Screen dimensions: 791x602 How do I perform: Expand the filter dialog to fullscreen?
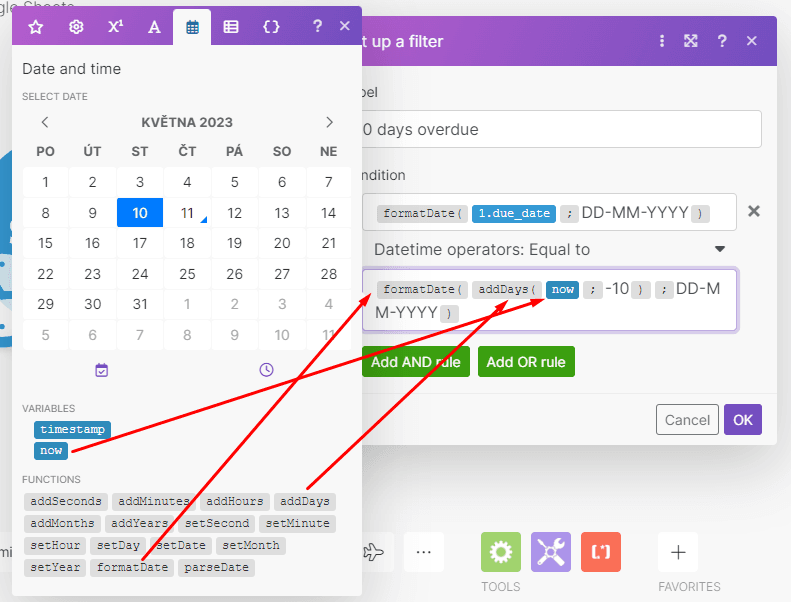690,41
